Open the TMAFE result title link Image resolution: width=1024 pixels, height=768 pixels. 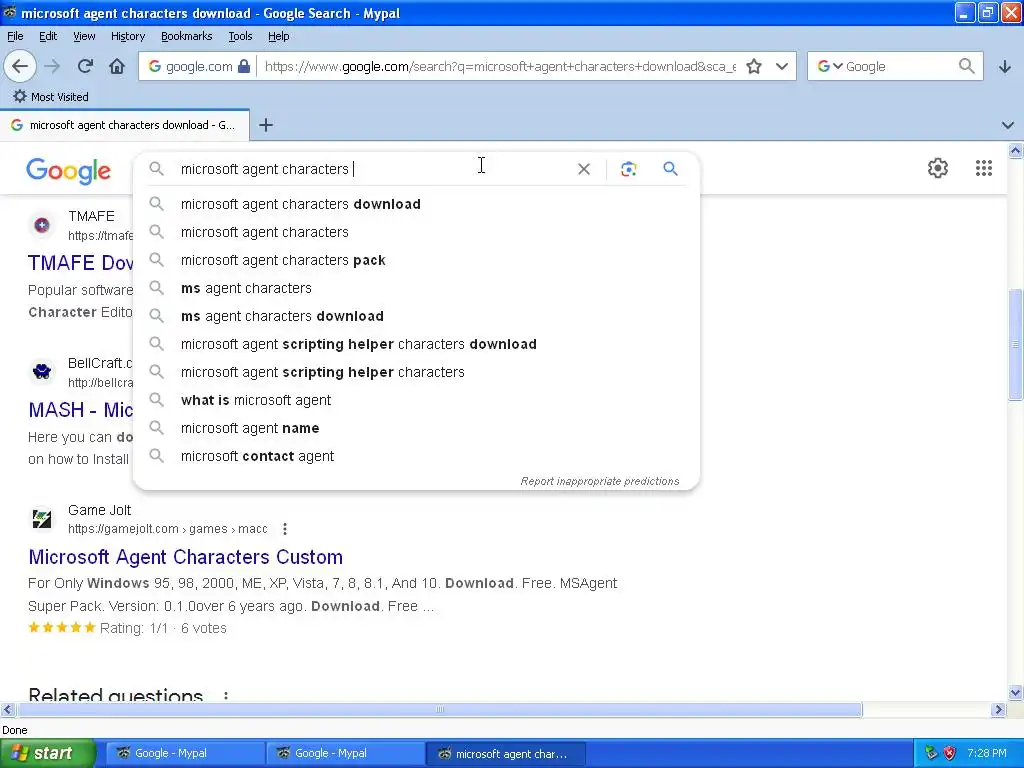point(80,263)
